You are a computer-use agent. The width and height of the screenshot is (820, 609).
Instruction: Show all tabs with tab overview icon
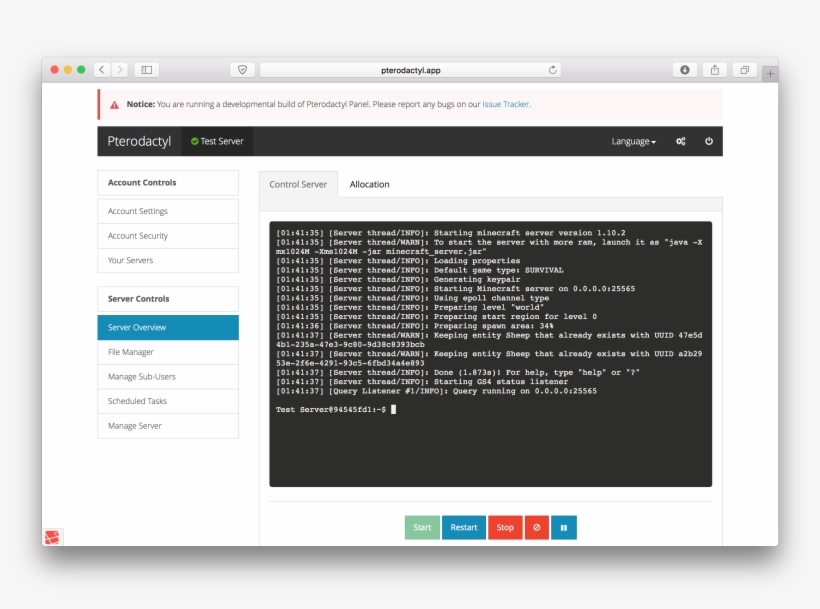[745, 70]
